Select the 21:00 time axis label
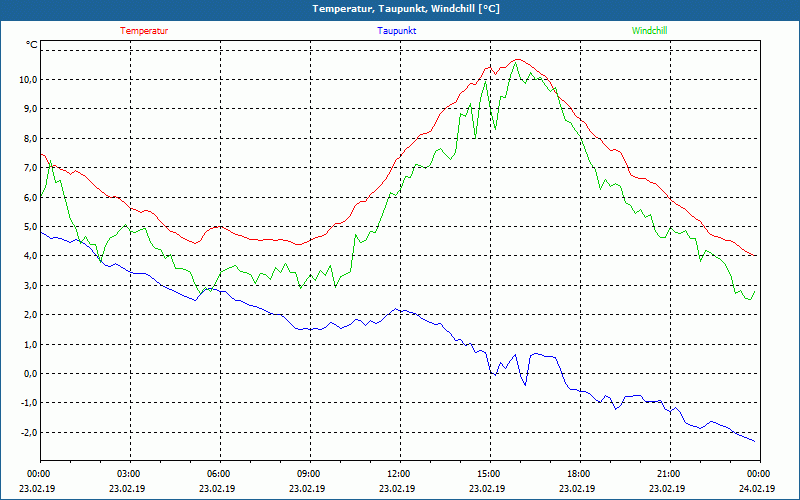The height and width of the screenshot is (500, 800). click(669, 474)
